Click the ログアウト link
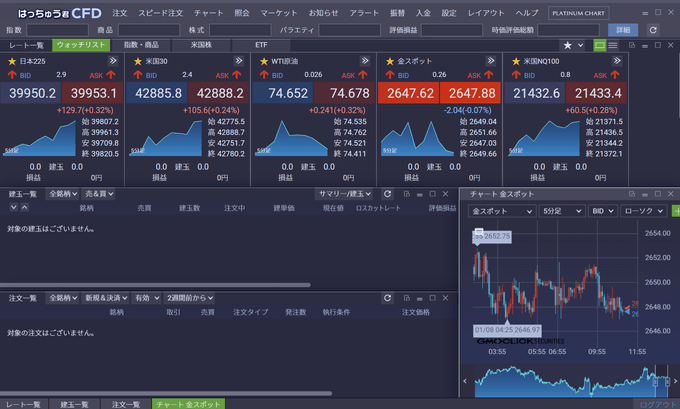Viewport: 680px width, 409px height. click(657, 404)
